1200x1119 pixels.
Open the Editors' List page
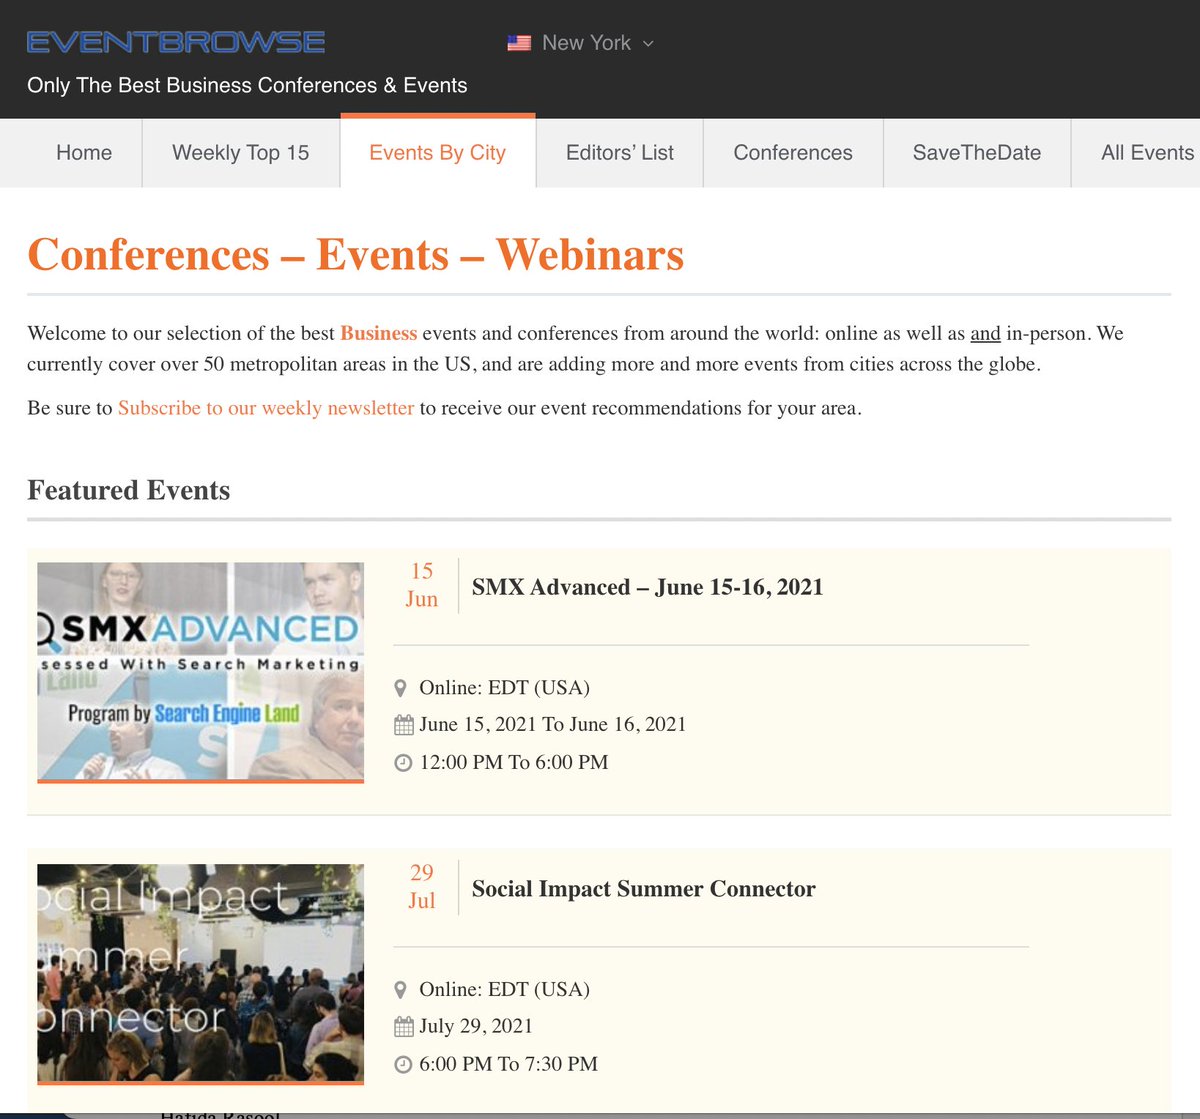tap(619, 152)
